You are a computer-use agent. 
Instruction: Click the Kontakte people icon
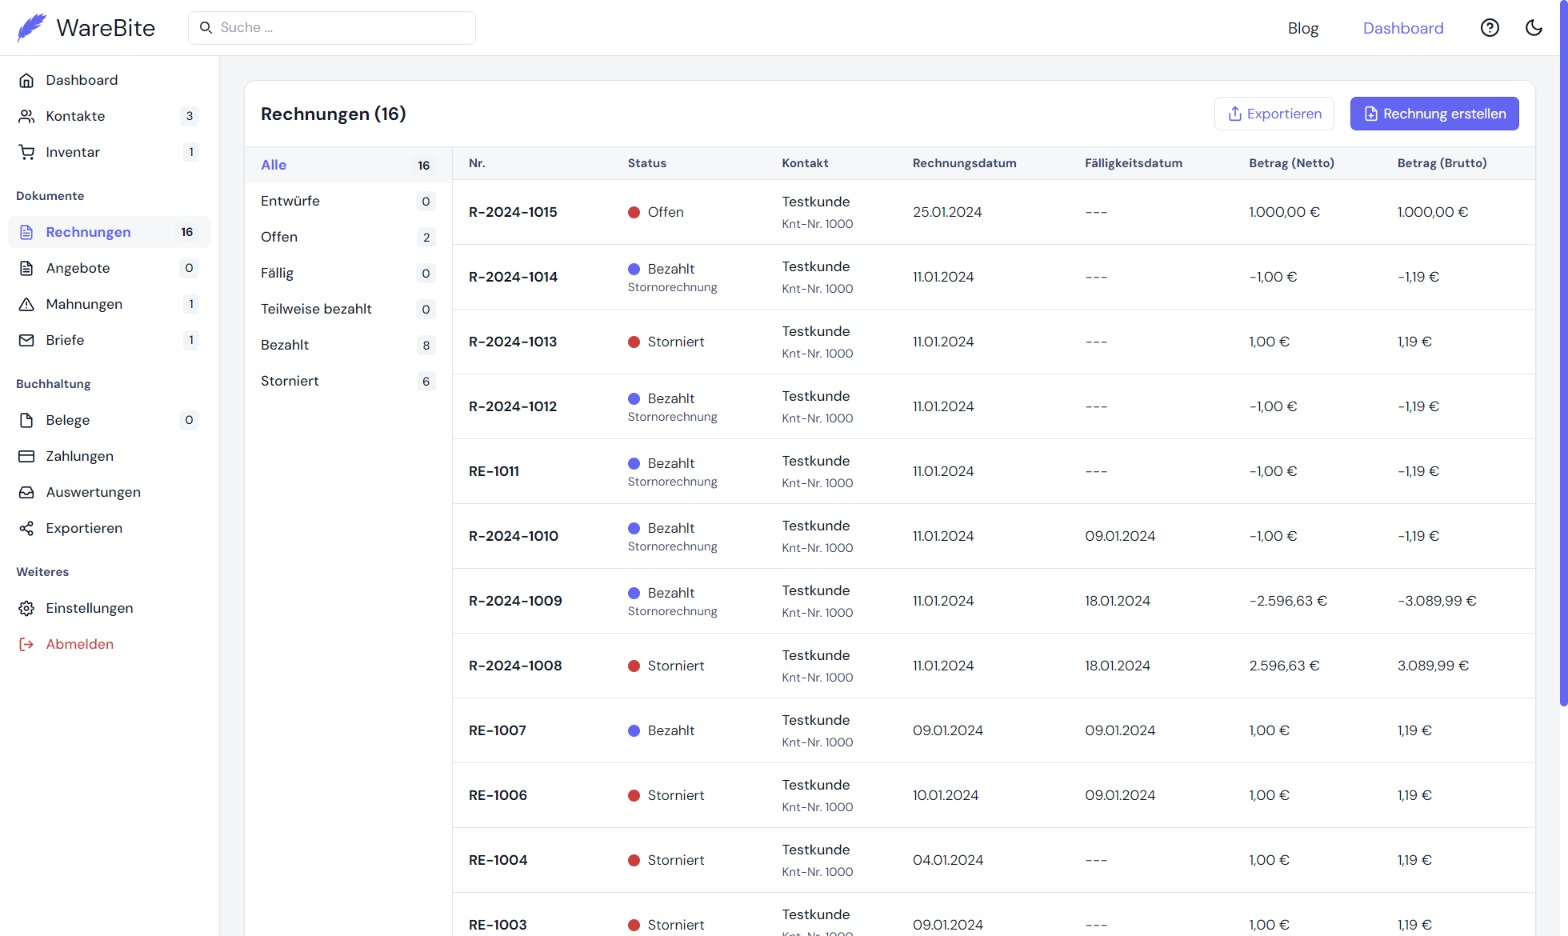pos(27,116)
